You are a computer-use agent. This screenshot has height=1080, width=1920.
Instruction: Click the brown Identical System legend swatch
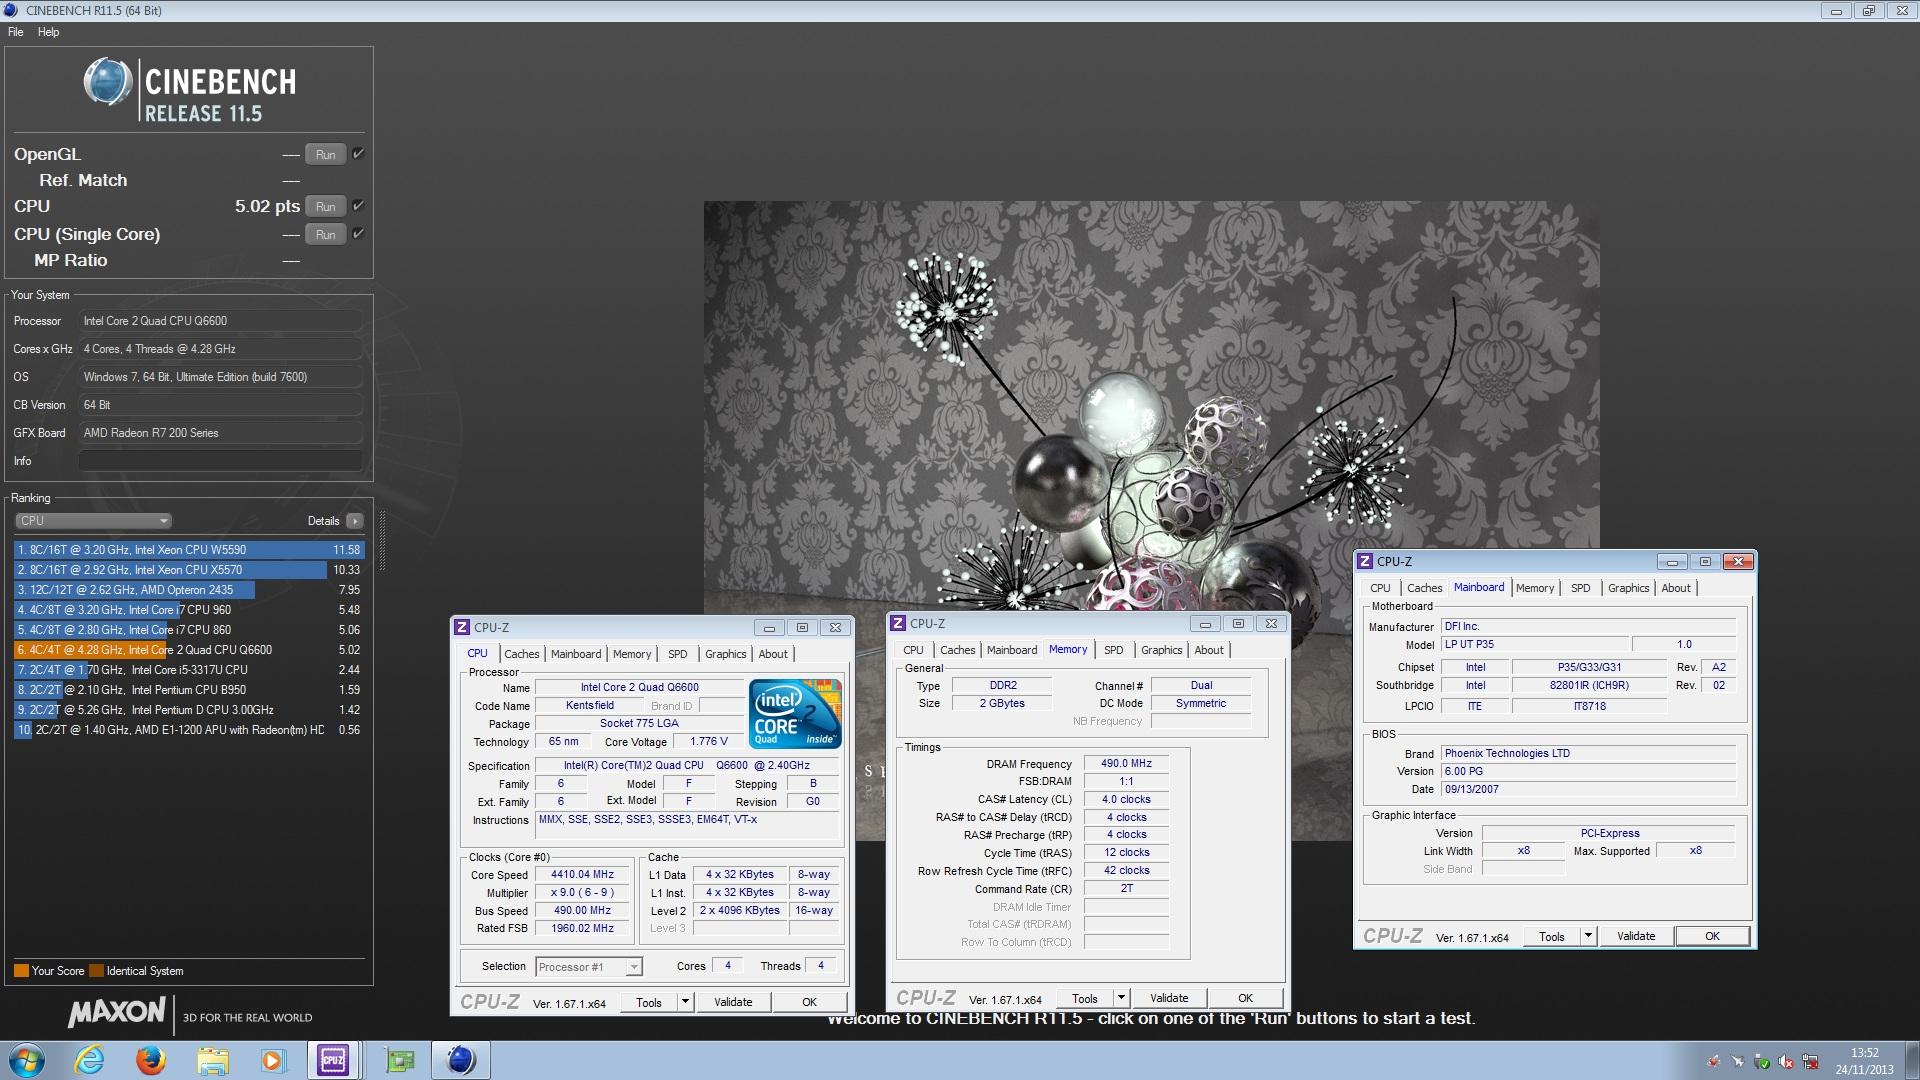pos(96,971)
